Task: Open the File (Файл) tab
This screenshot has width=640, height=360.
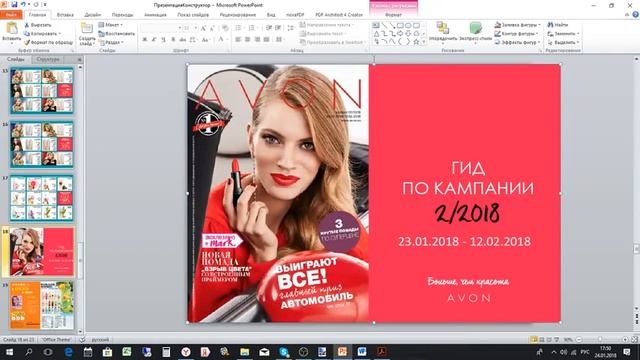Action: (11, 15)
